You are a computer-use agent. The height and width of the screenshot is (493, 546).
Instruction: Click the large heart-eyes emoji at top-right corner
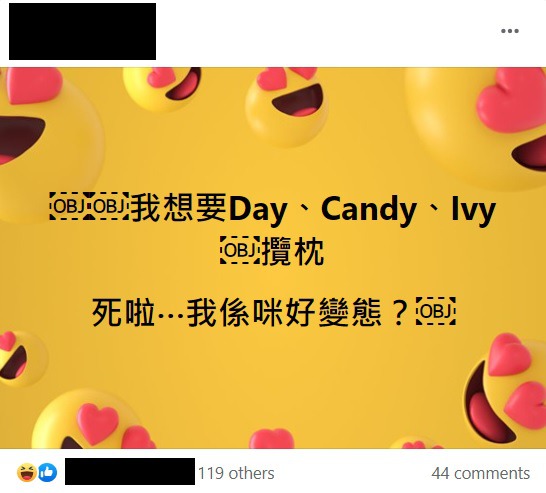[481, 125]
